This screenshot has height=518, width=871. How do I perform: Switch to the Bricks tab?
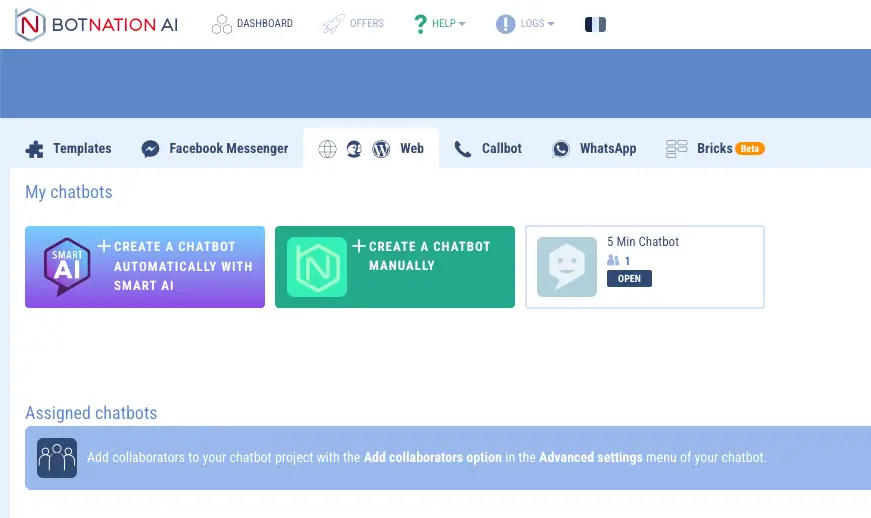point(715,148)
